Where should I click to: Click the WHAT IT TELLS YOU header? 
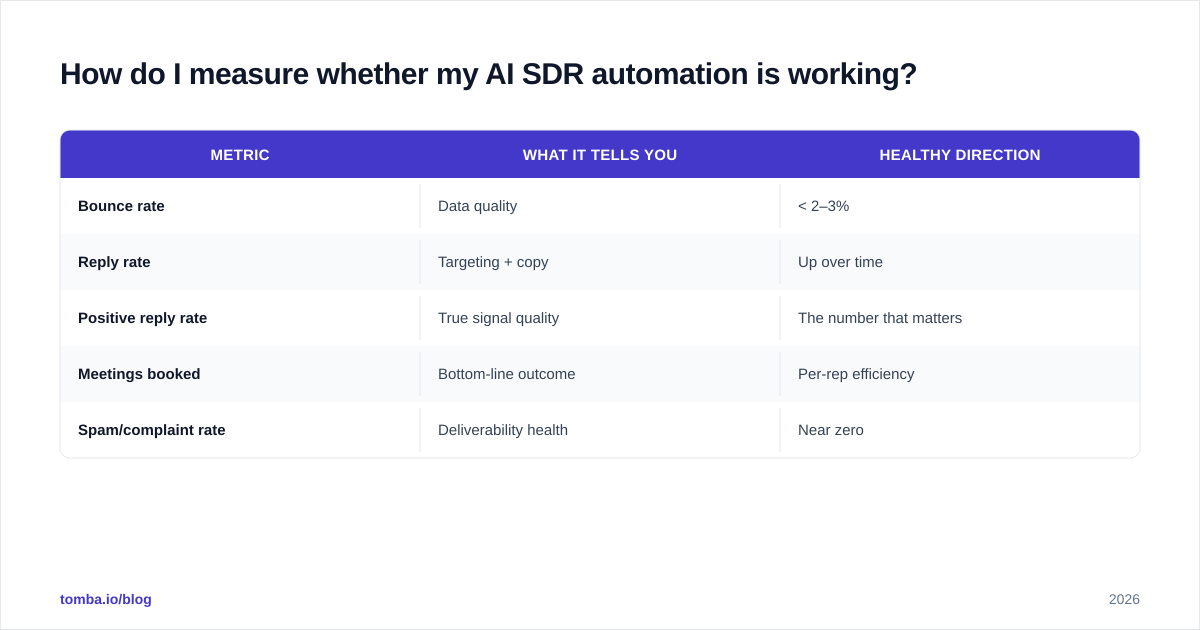[600, 155]
